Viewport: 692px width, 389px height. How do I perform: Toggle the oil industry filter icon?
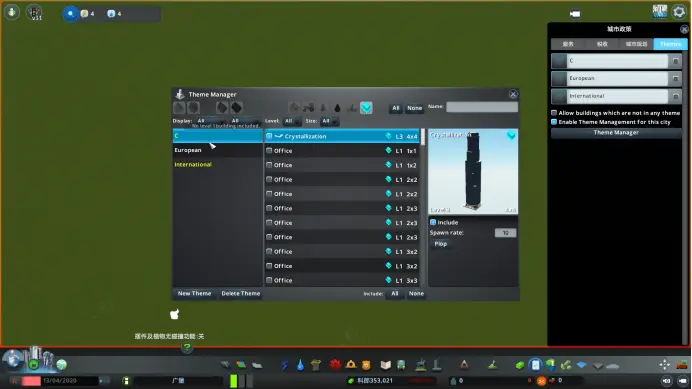click(x=337, y=108)
